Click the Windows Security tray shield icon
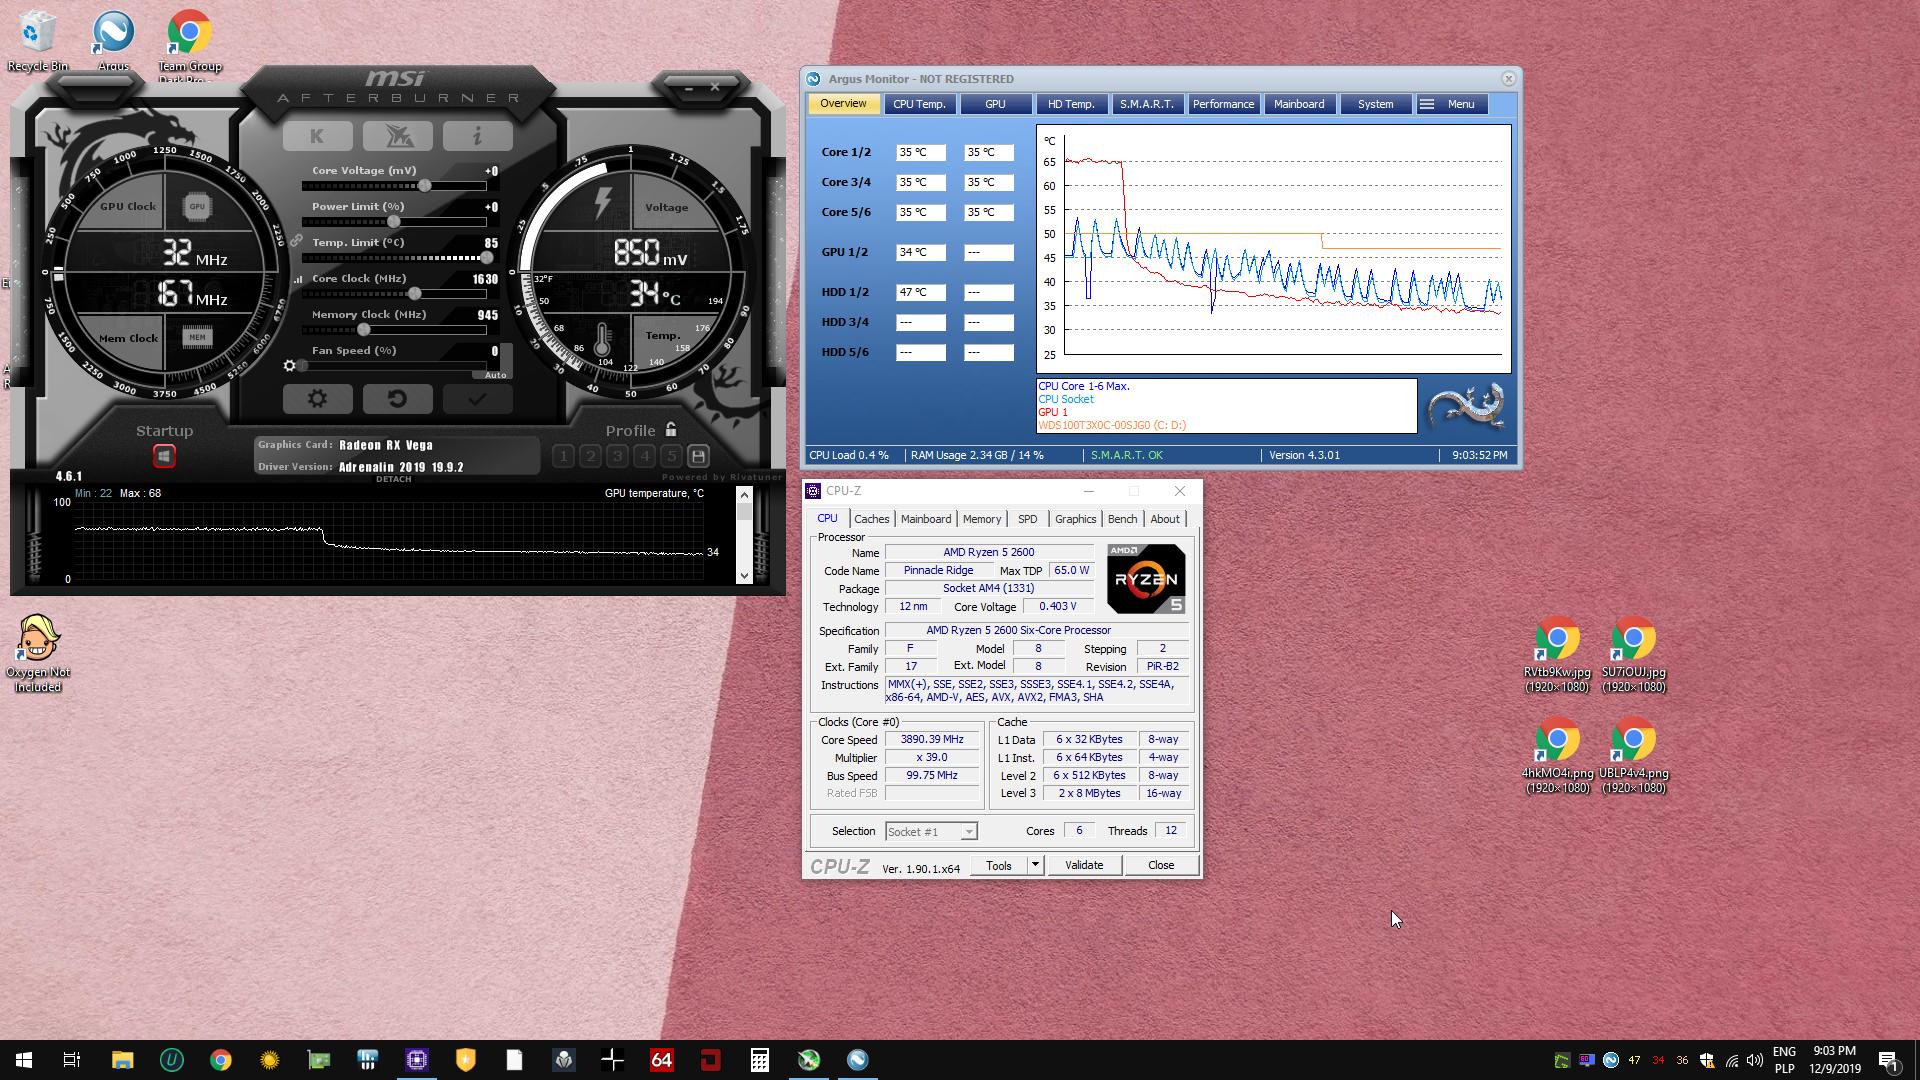This screenshot has width=1920, height=1080. 1707,1061
